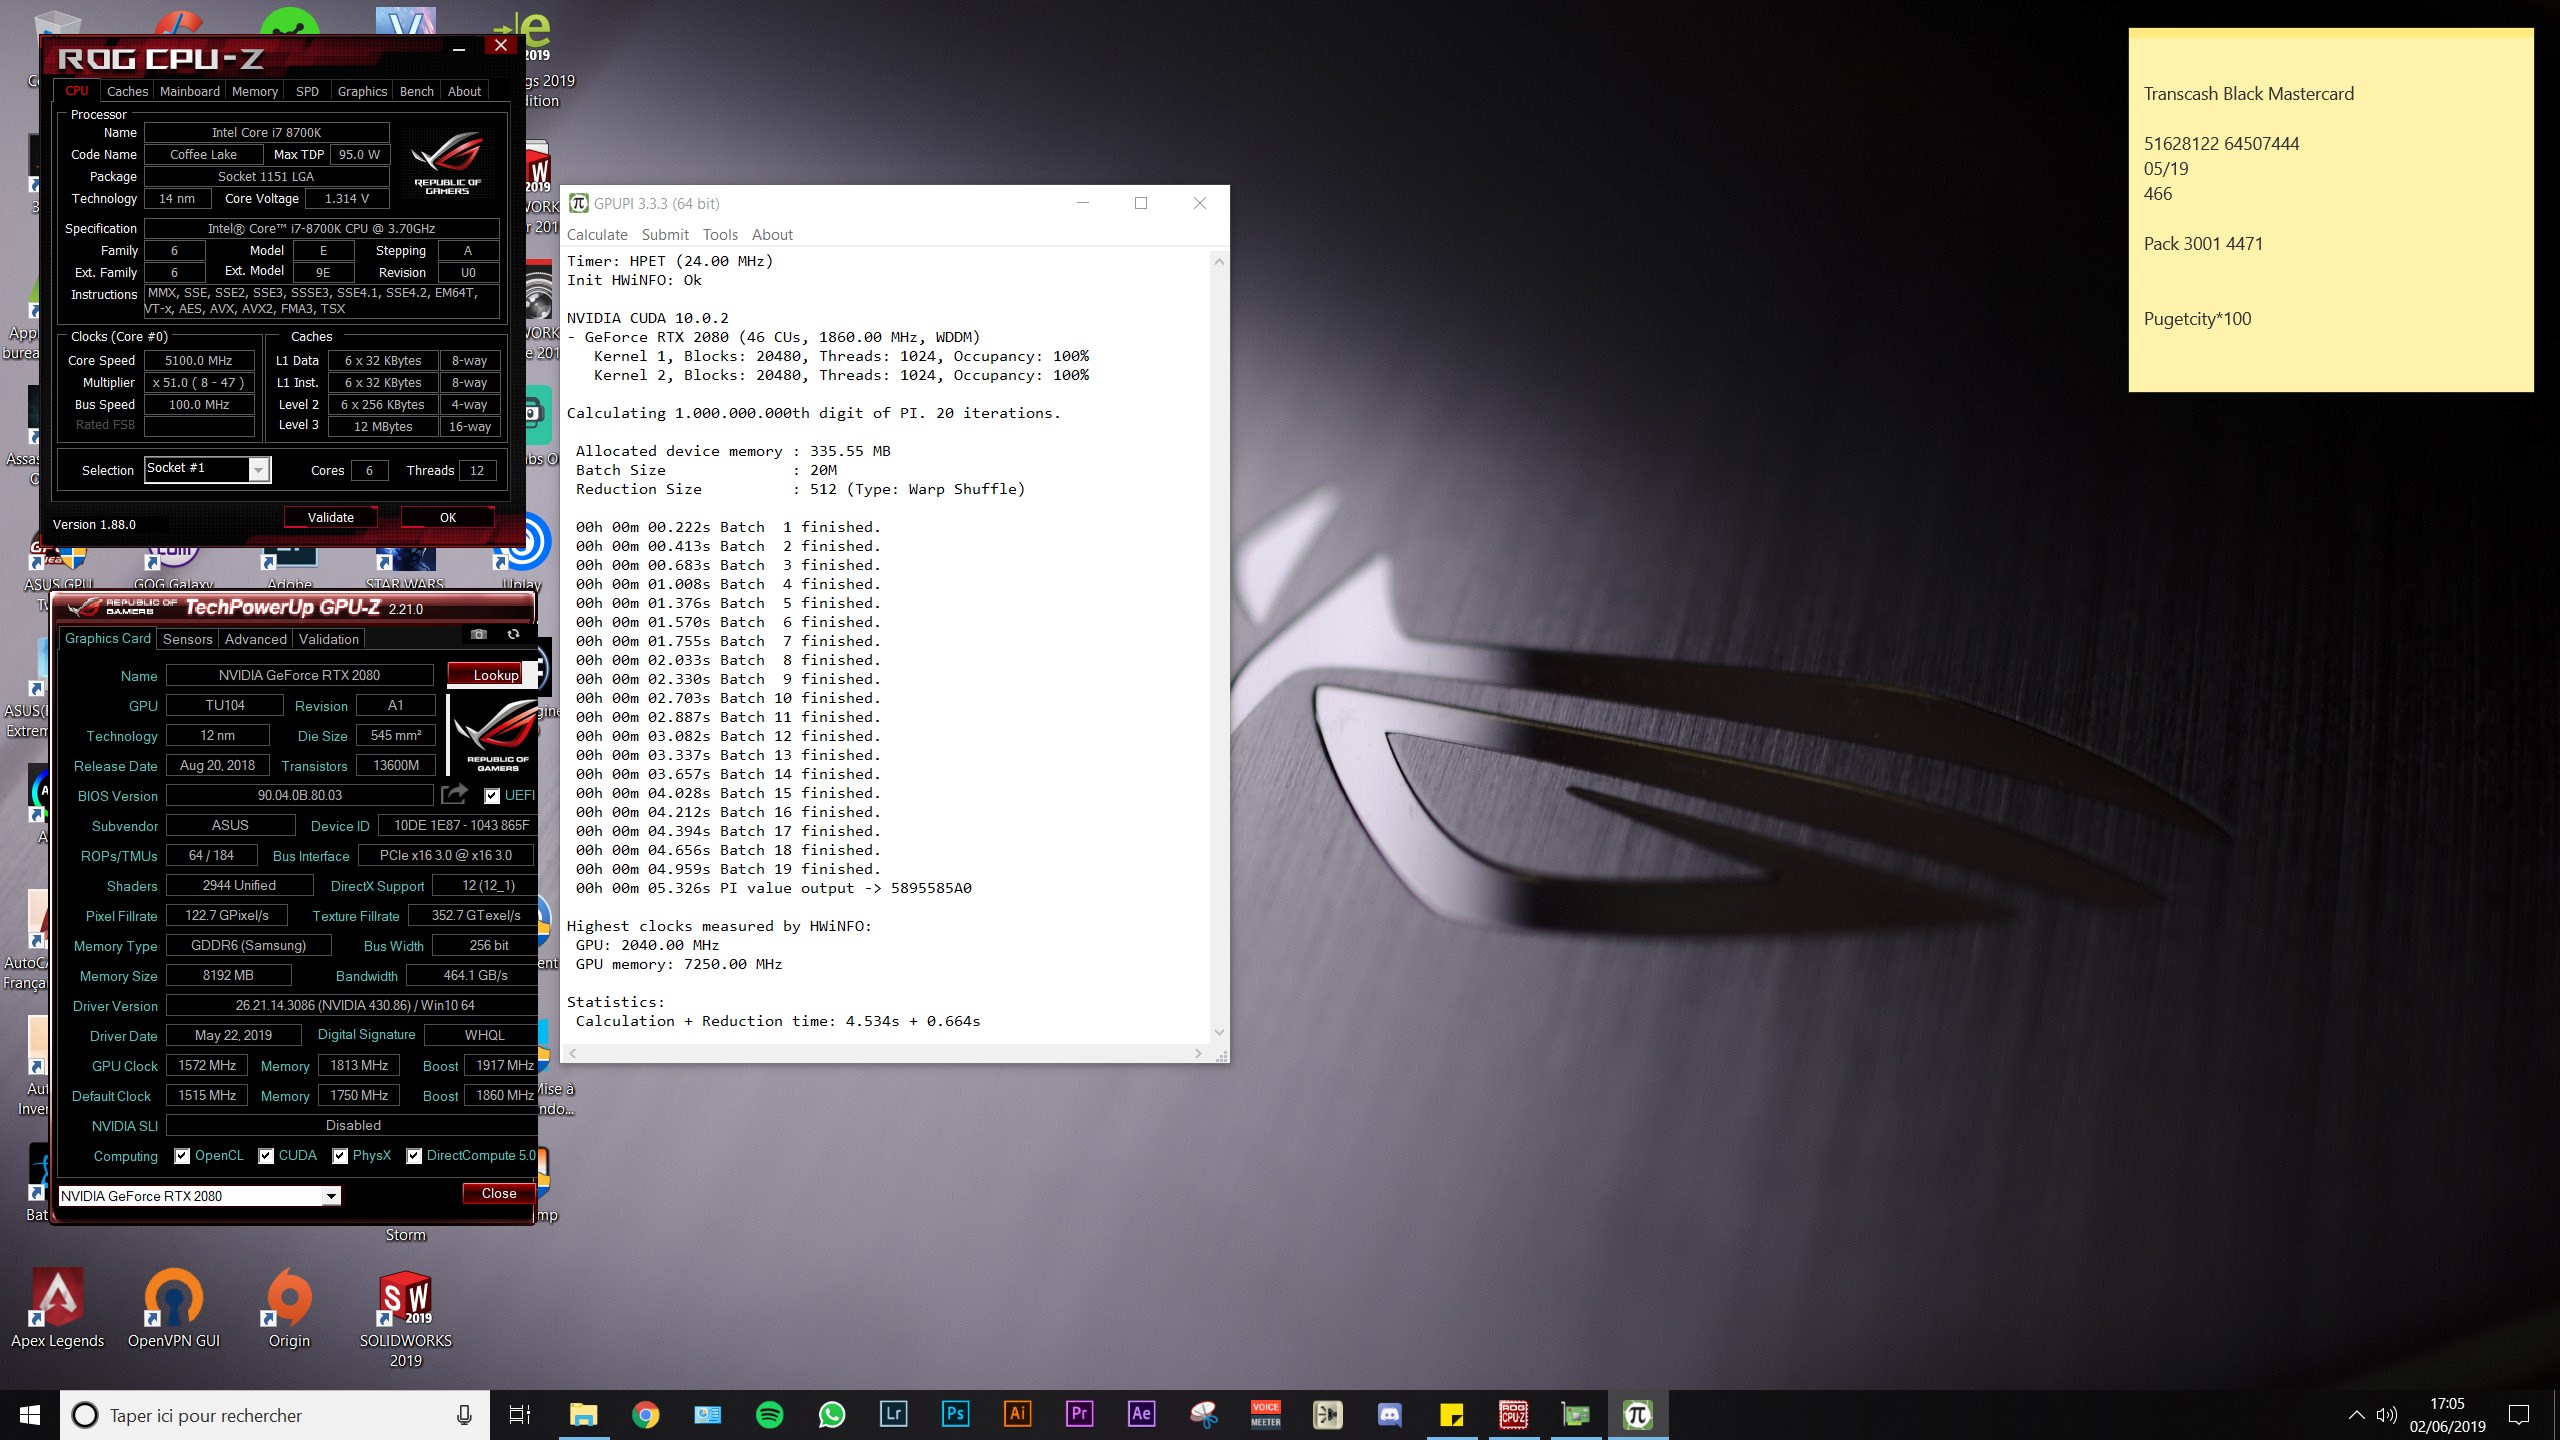
Task: Switch to GPU-Z taskbar icon
Action: coord(1575,1414)
